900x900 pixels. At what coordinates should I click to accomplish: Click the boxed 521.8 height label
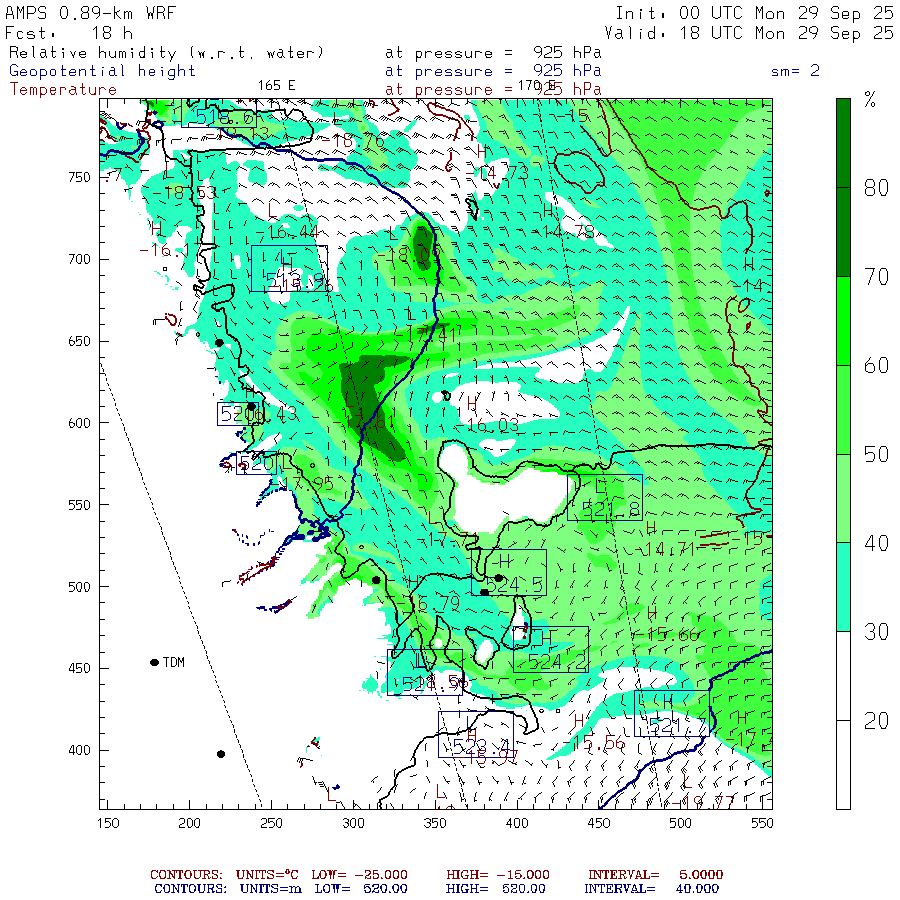tap(605, 498)
